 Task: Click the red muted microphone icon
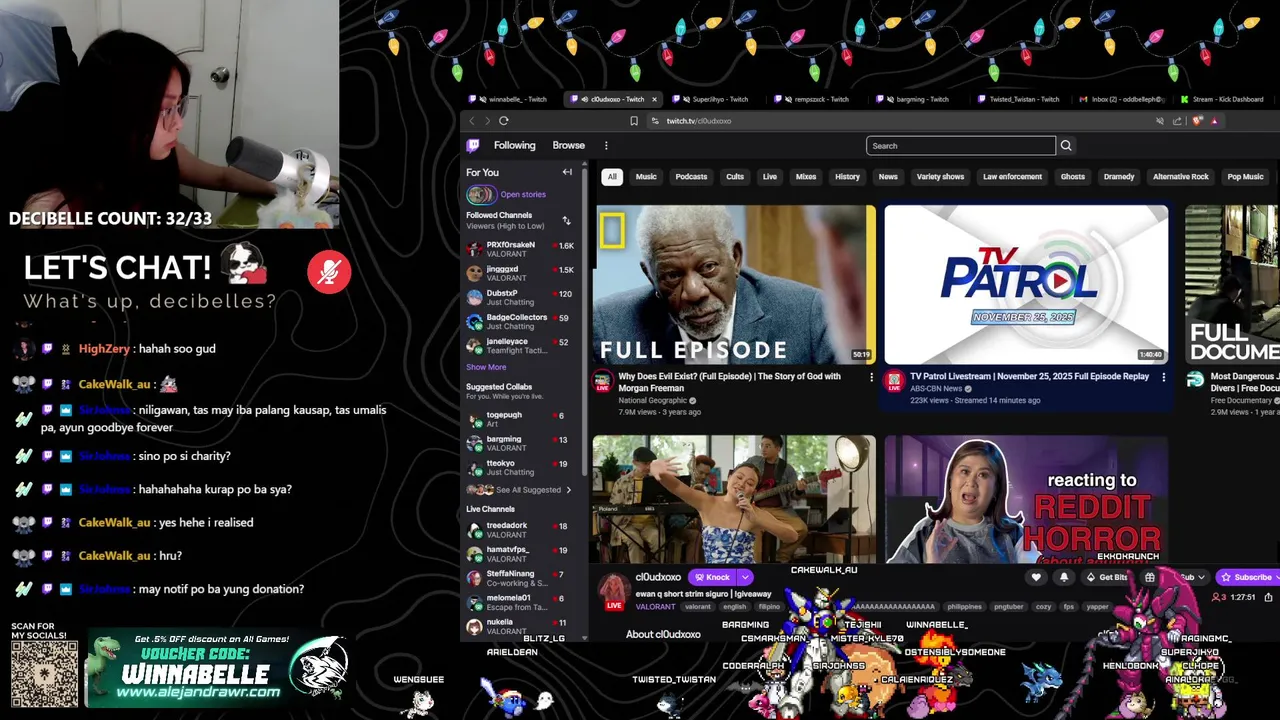coord(329,271)
